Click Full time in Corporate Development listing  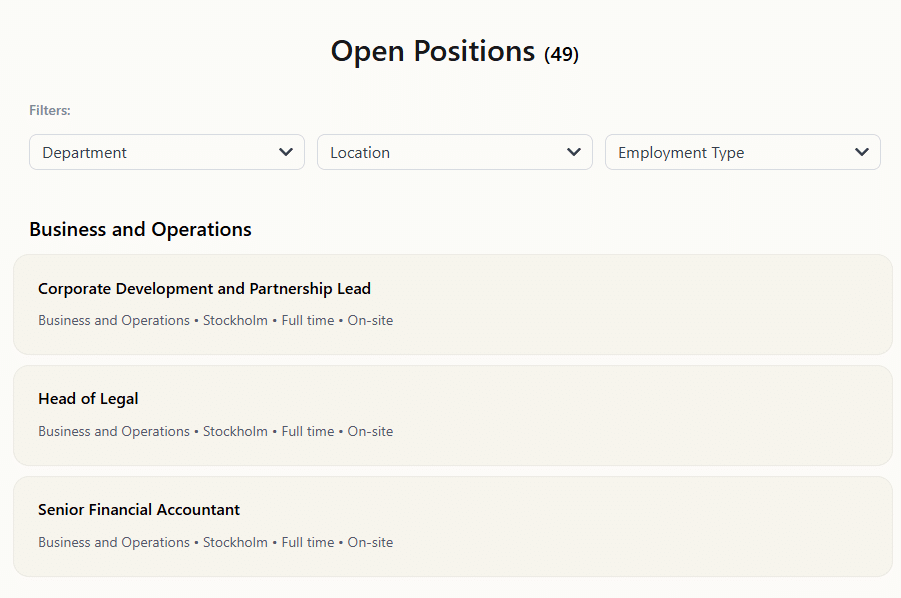(x=308, y=321)
